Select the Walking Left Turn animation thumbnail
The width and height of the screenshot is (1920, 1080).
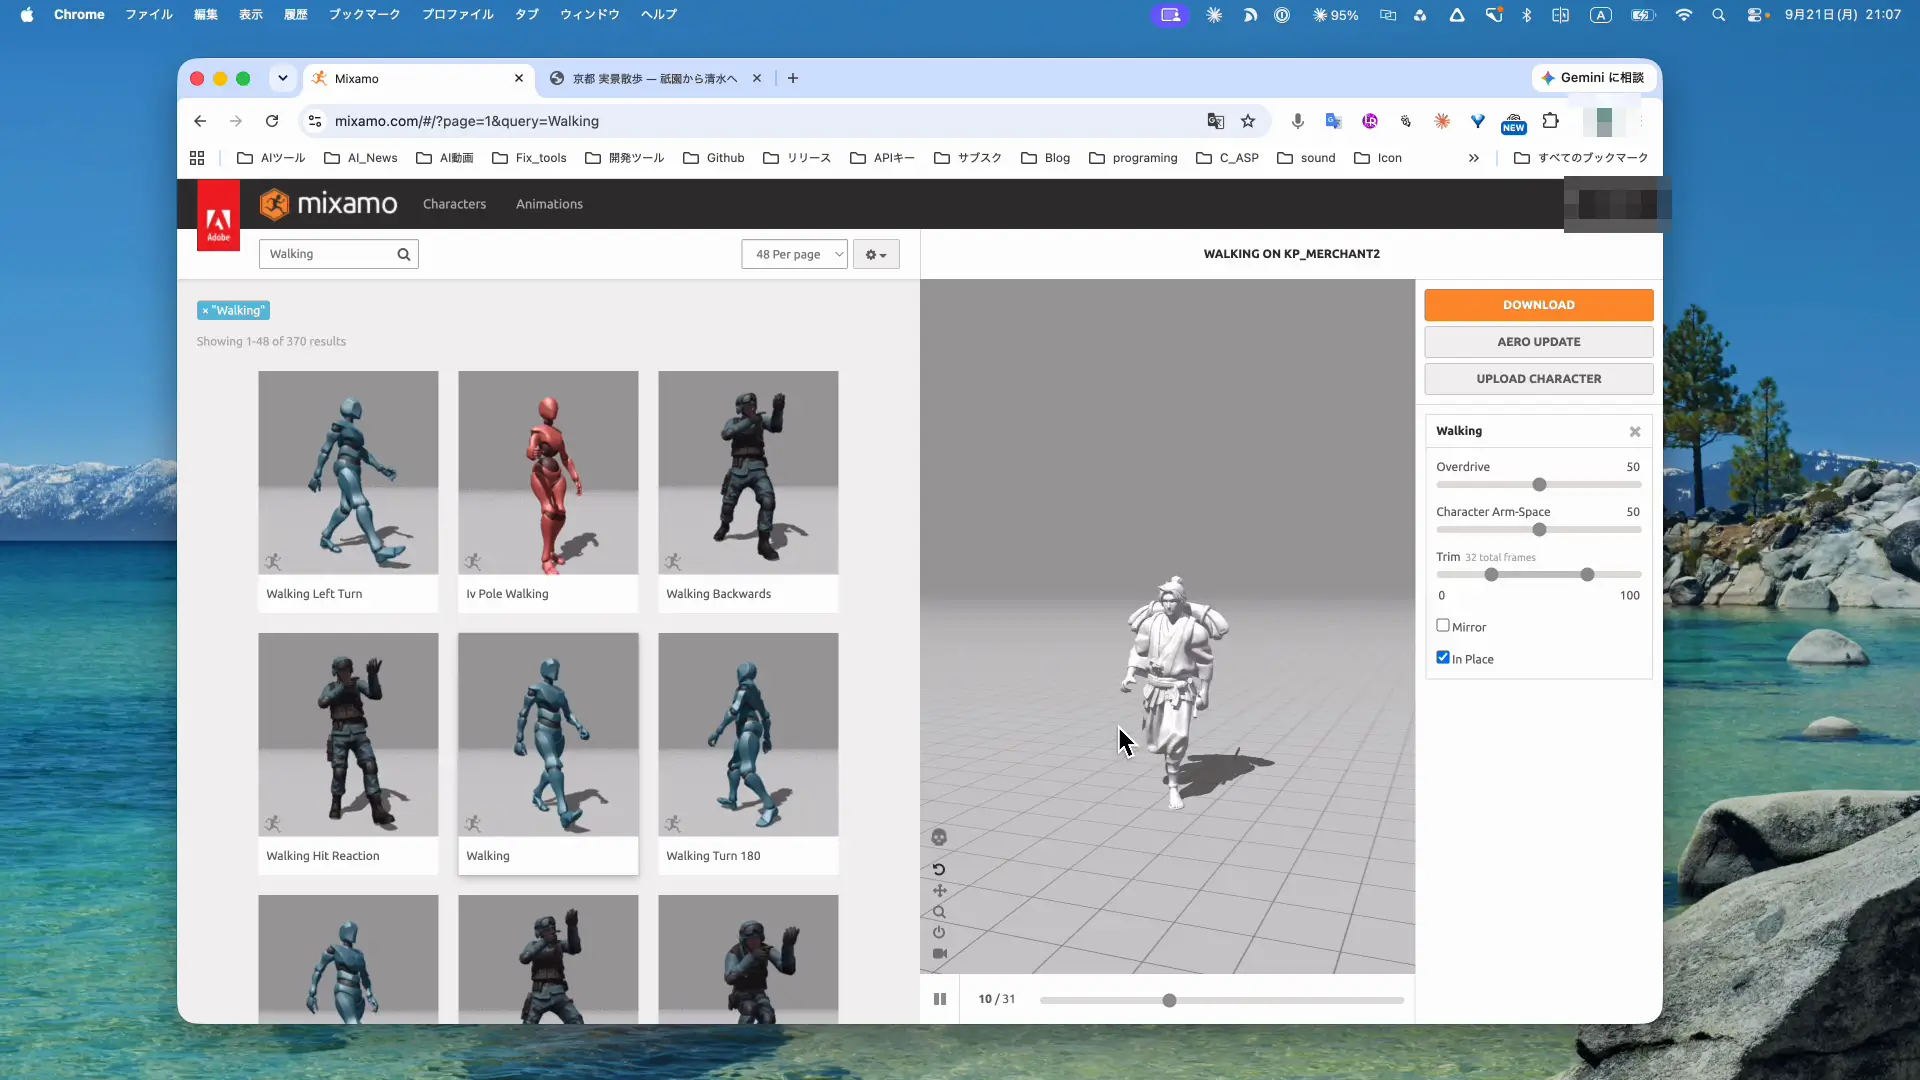tap(348, 472)
